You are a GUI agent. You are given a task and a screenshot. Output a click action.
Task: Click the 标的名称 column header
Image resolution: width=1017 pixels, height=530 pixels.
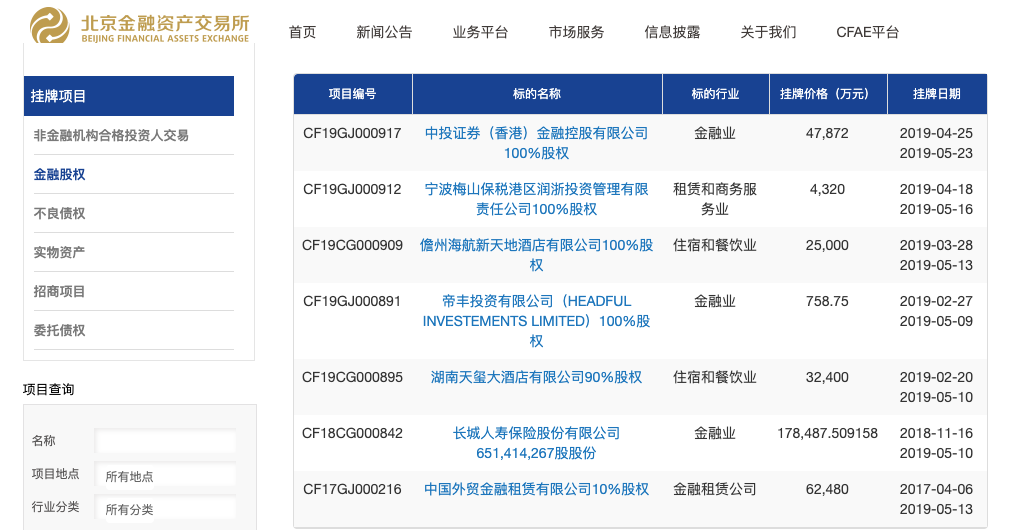tap(537, 94)
